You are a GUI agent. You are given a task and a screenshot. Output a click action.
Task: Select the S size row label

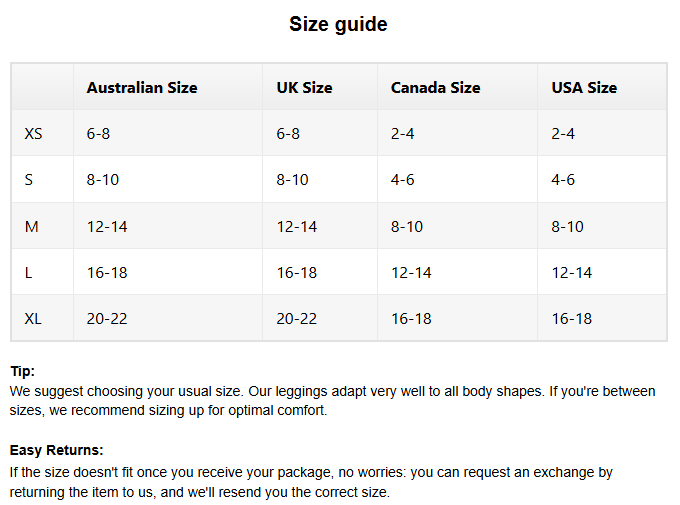[29, 180]
